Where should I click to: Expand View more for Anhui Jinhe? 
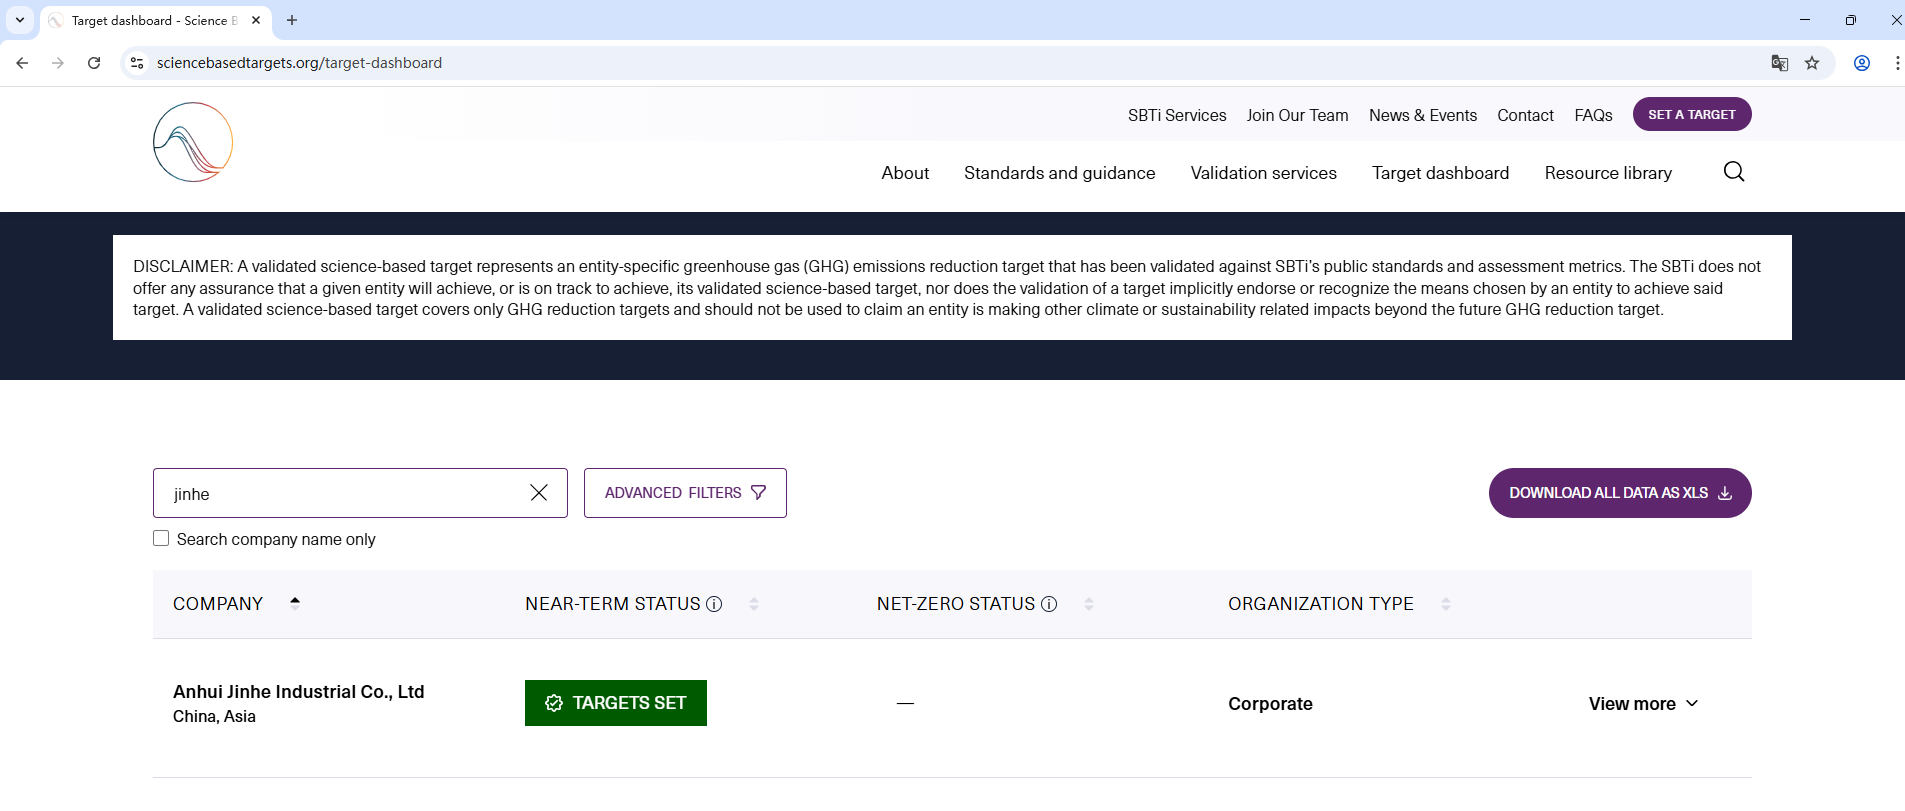pos(1643,704)
